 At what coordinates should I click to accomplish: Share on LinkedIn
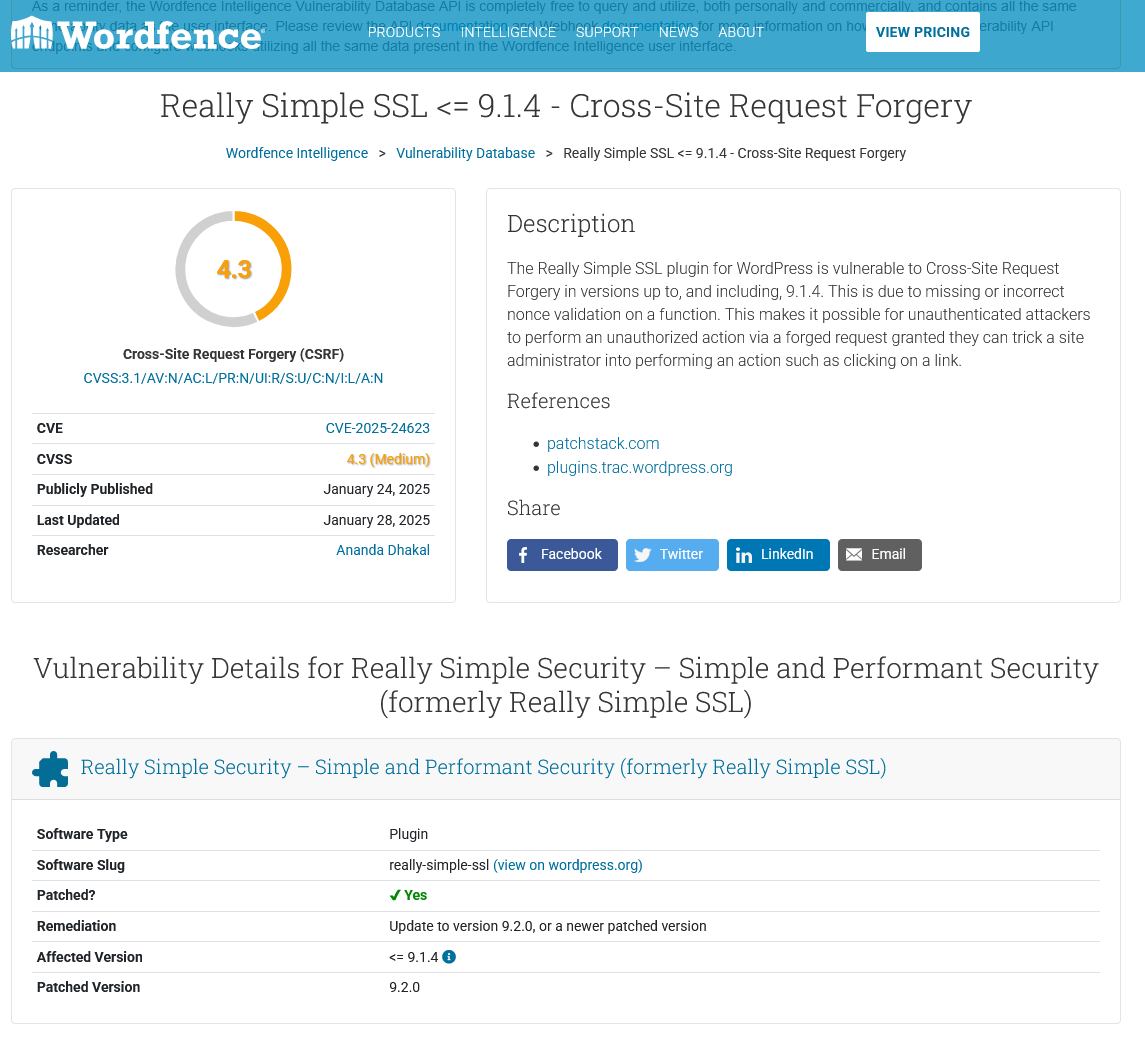click(x=778, y=555)
